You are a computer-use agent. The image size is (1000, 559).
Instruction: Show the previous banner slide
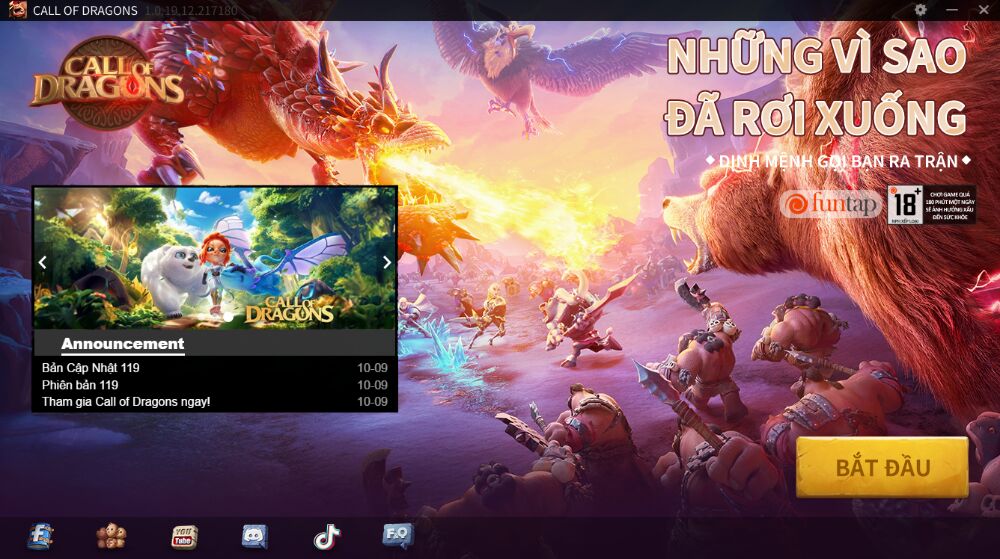pos(43,262)
